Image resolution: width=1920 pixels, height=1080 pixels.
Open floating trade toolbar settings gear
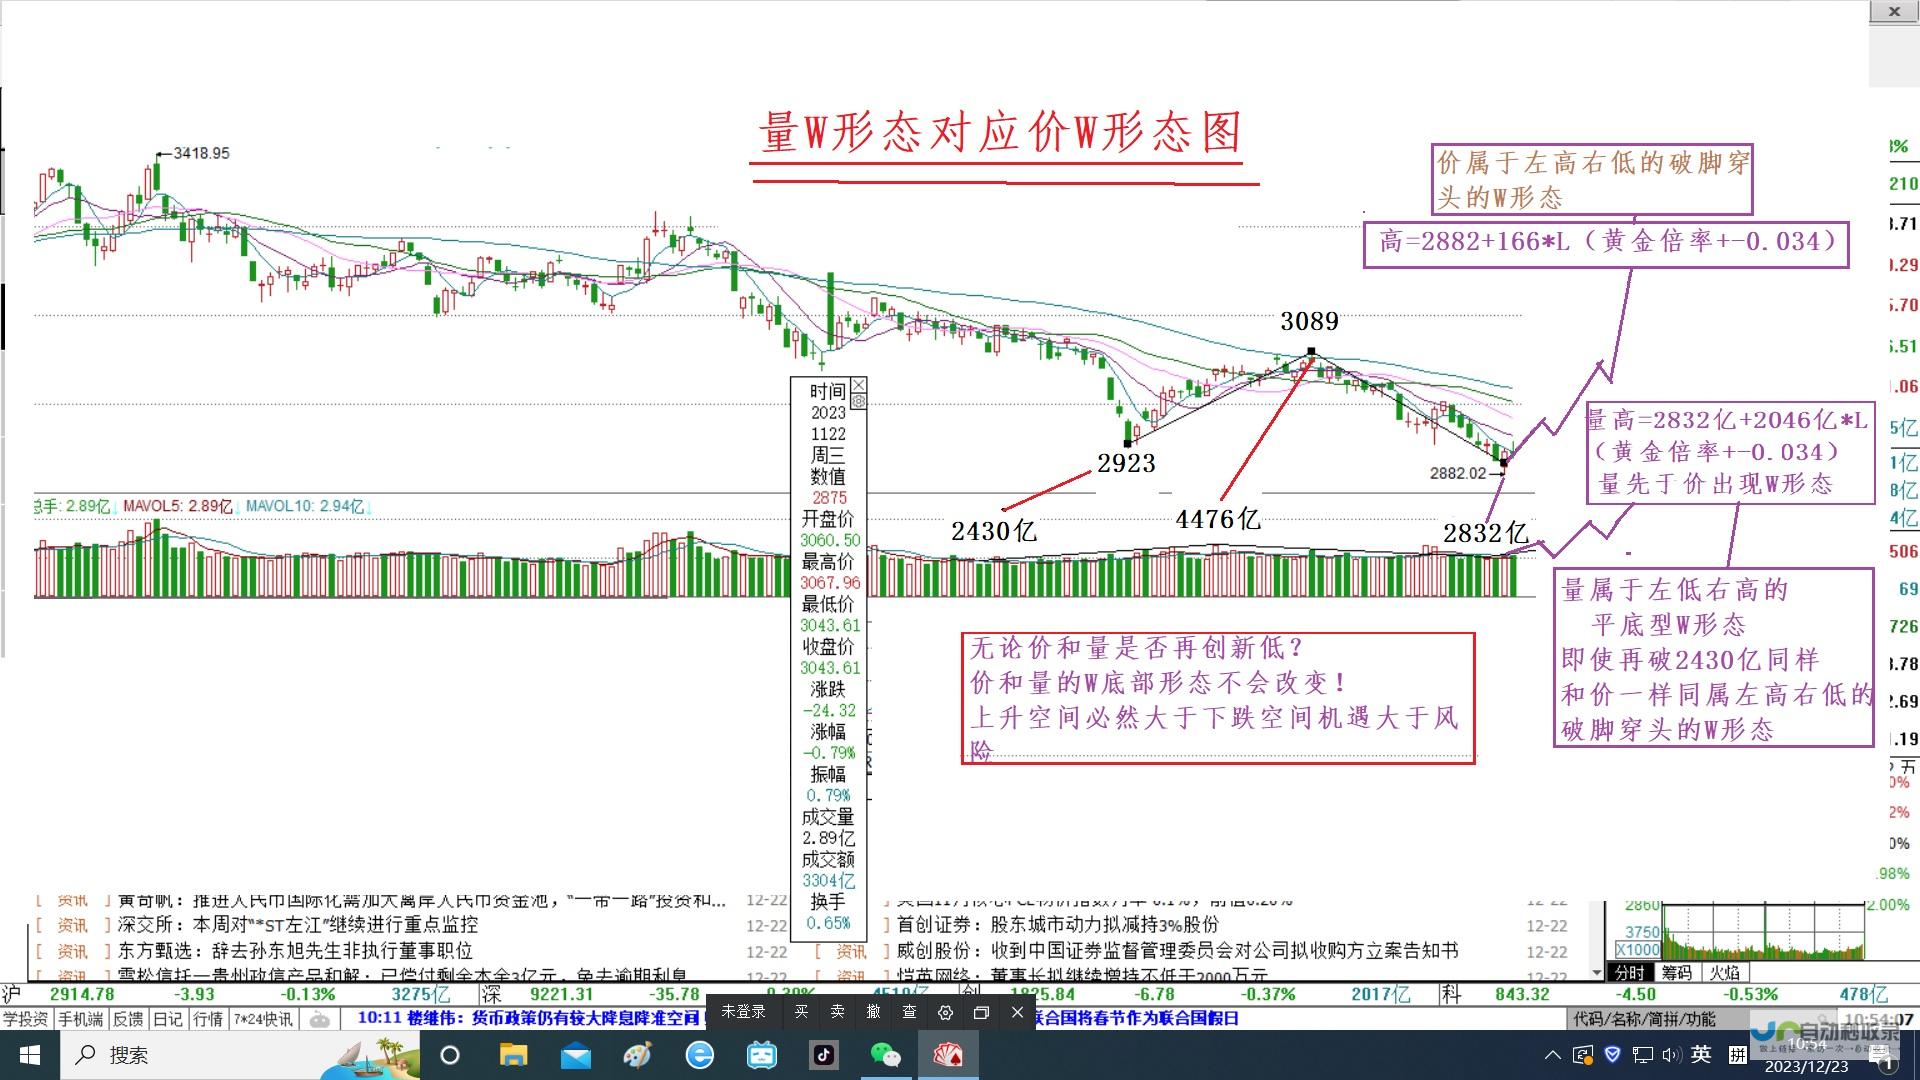tap(945, 1013)
